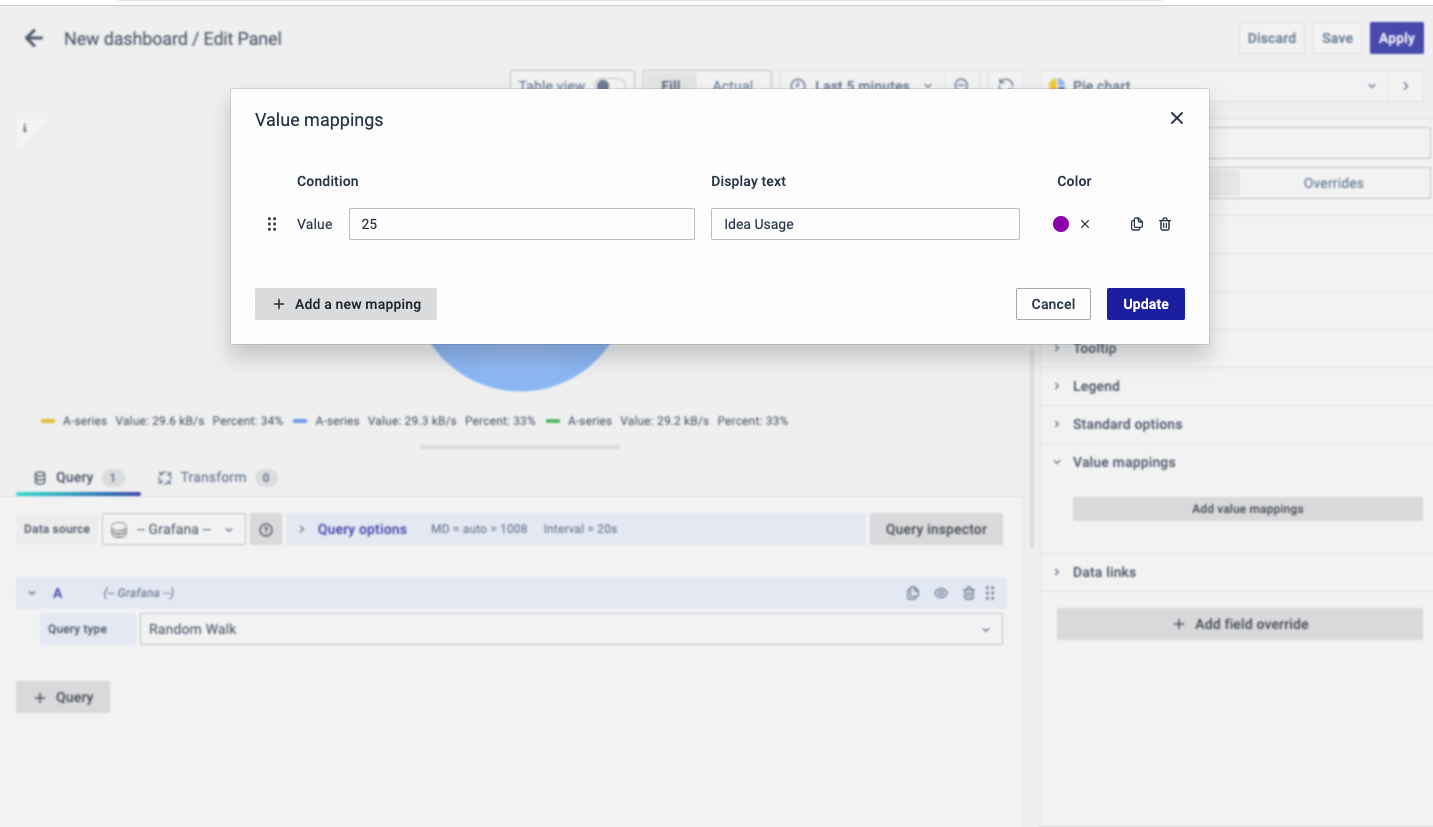Screen dimensions: 1433x827
Task: Open the Data source dropdown
Action: 174,530
